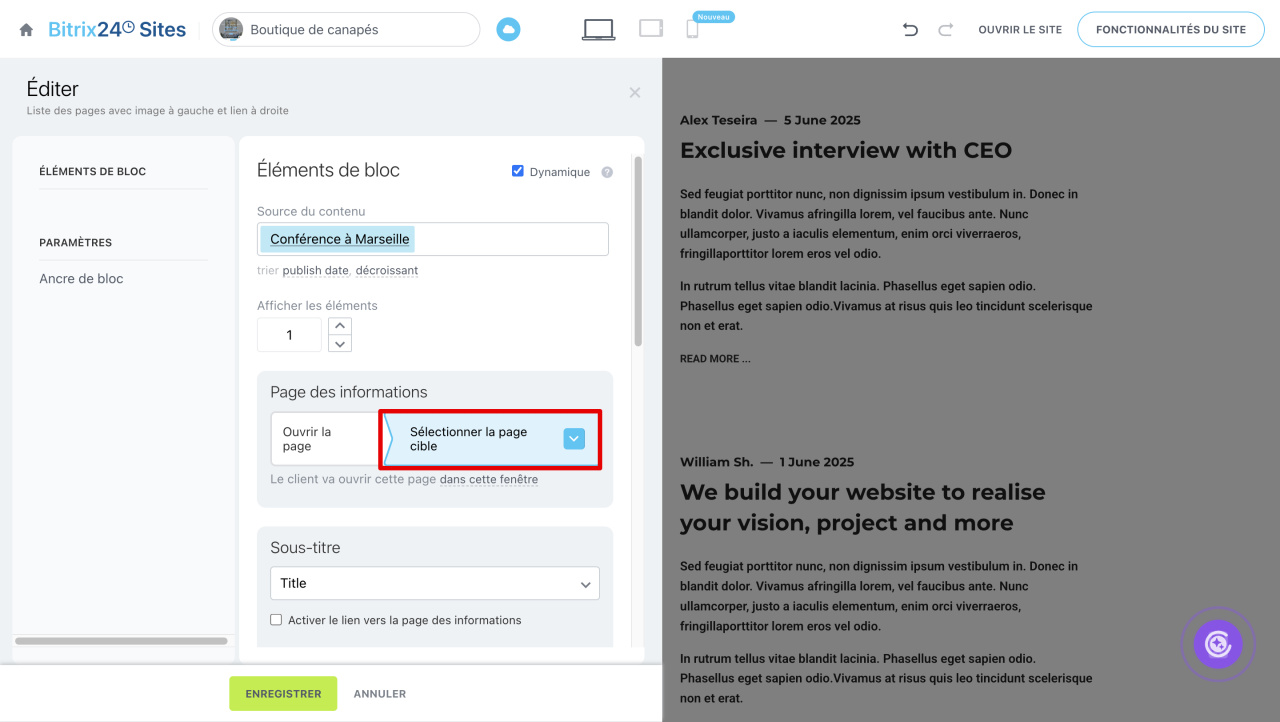Switch to tablet preview
Screen dimensions: 1280x722
tap(651, 29)
